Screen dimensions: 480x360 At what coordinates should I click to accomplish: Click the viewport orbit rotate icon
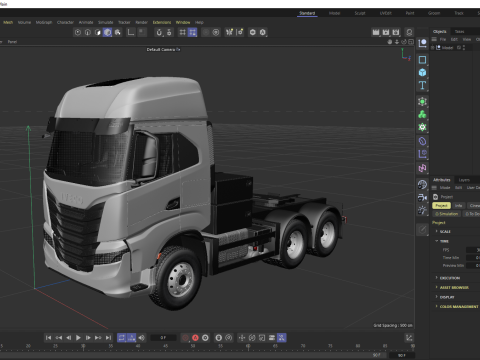pyautogui.click(x=404, y=42)
